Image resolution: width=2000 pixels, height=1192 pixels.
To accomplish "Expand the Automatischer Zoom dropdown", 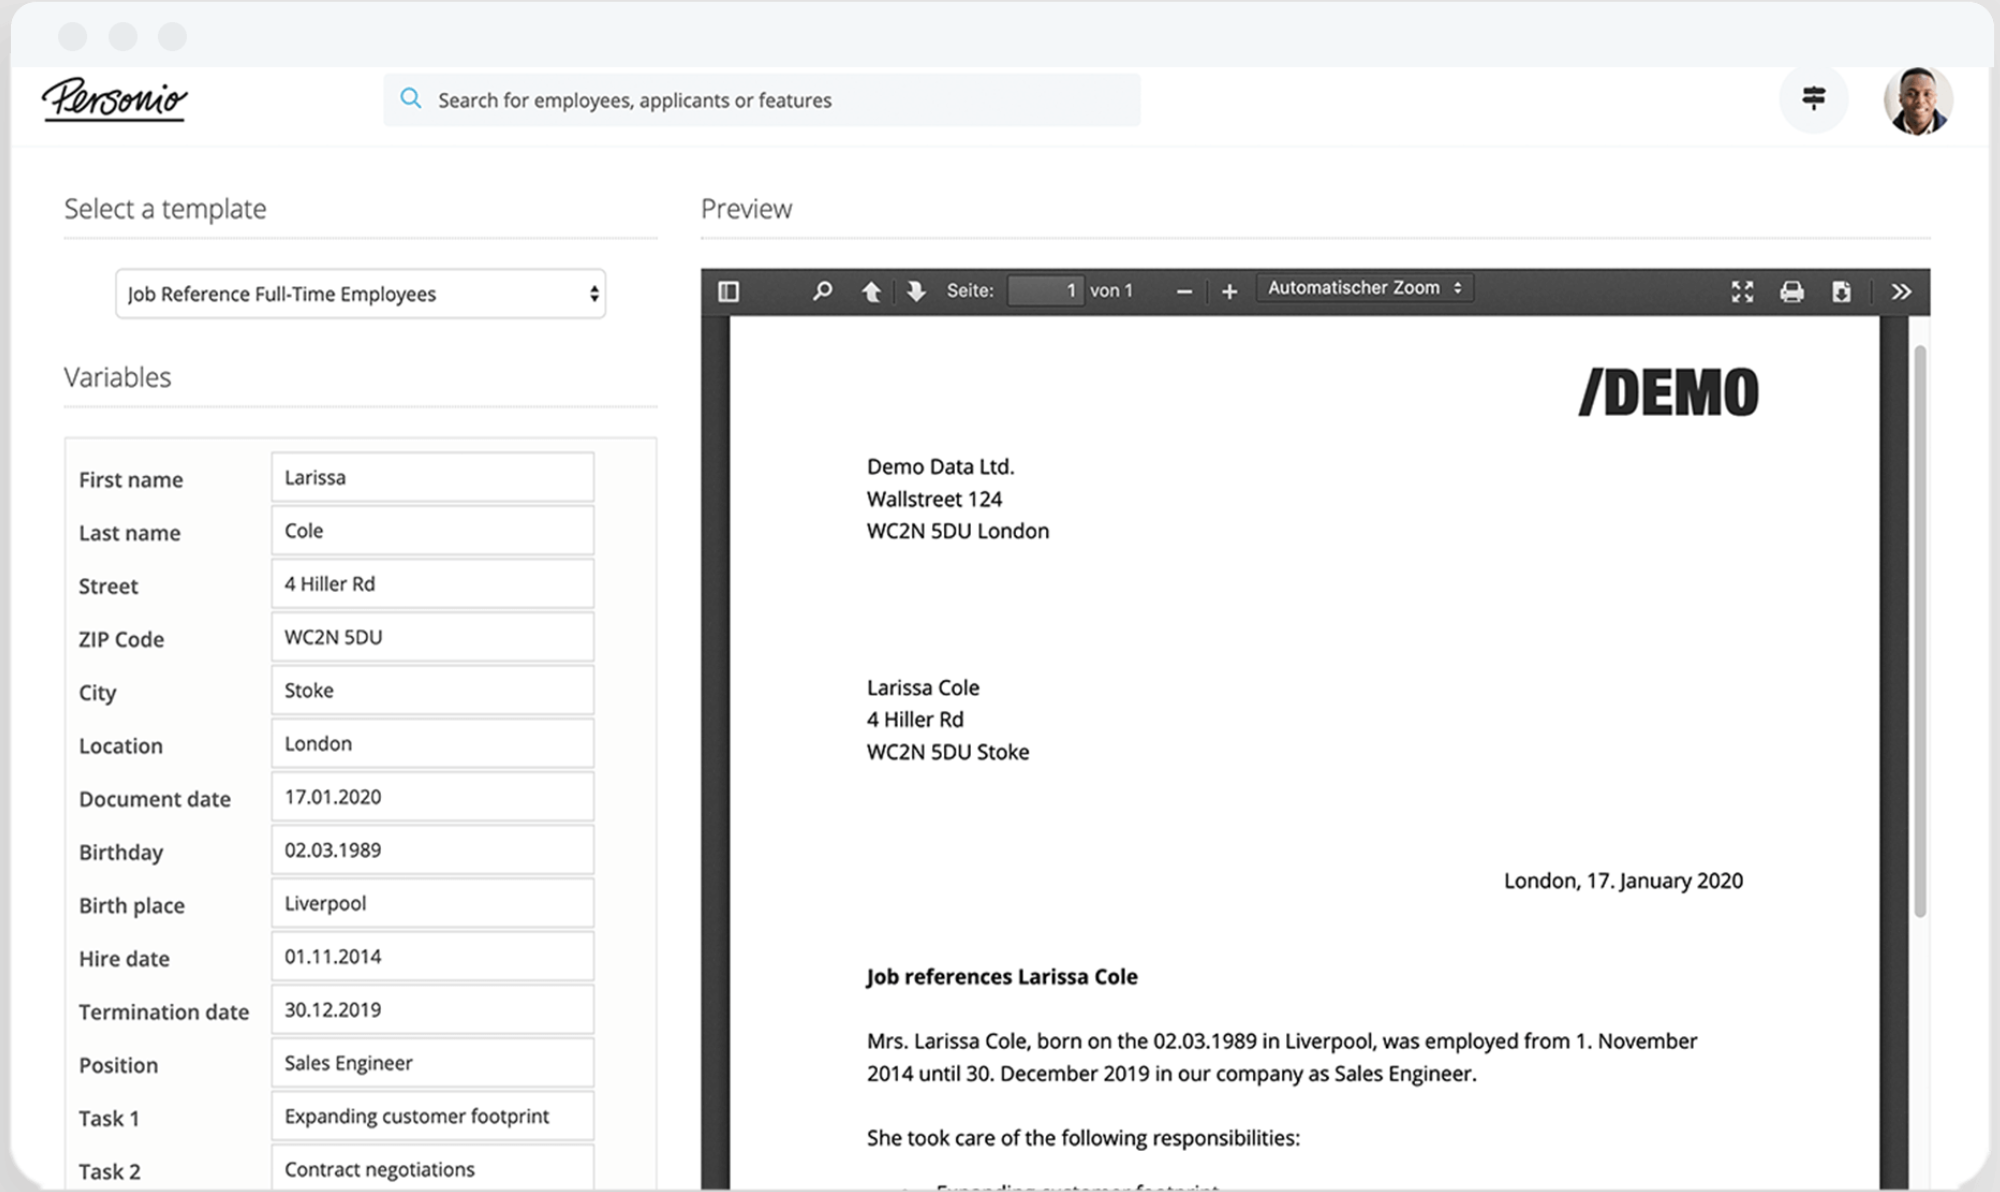I will pos(1362,291).
